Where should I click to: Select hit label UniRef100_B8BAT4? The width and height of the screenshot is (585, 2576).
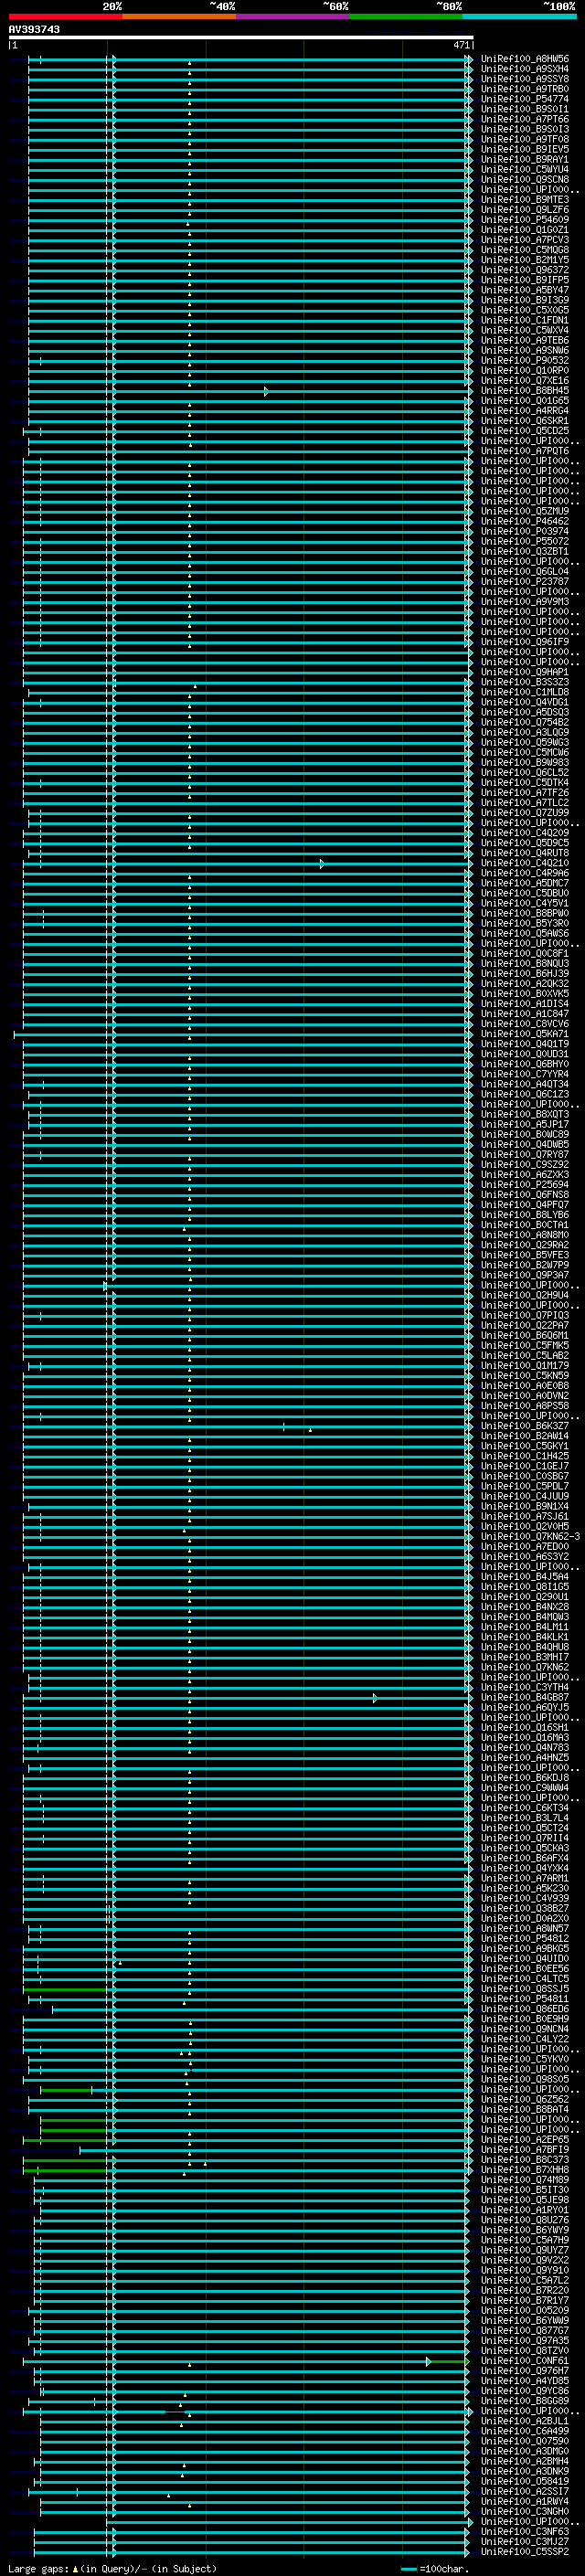525,2110
